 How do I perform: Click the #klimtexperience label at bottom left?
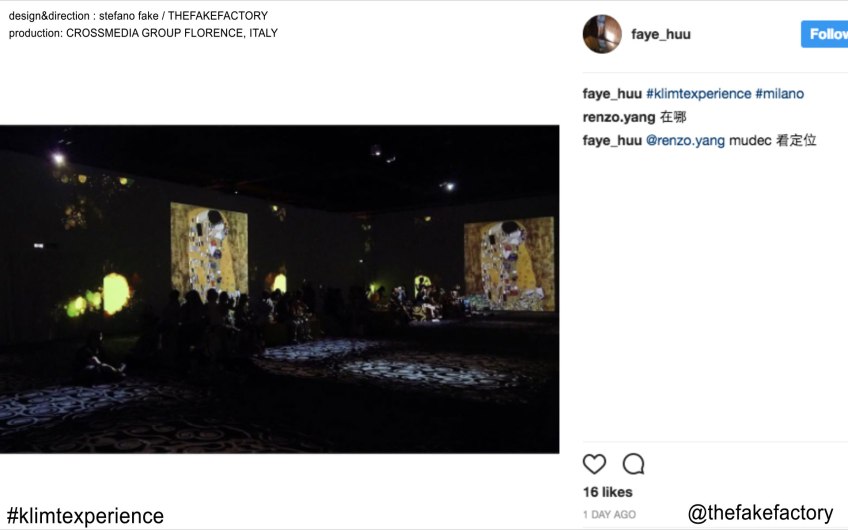point(85,516)
